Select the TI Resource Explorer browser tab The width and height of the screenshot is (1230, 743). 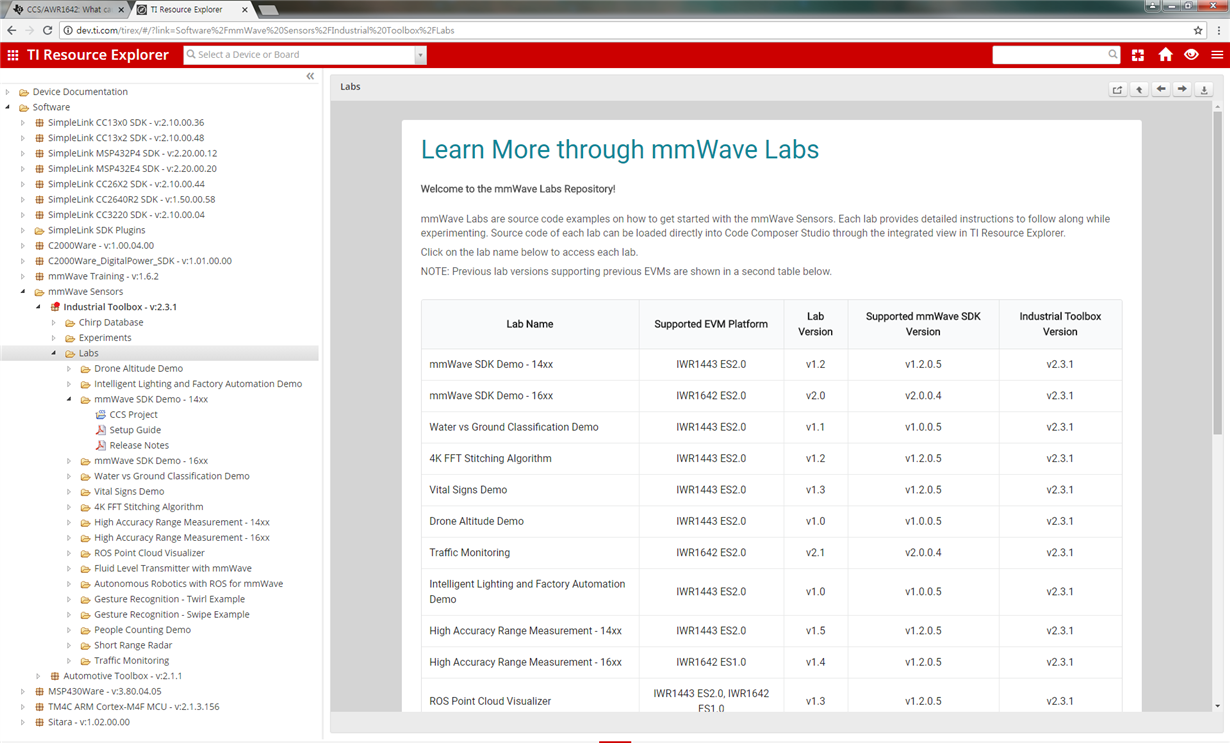pos(190,9)
